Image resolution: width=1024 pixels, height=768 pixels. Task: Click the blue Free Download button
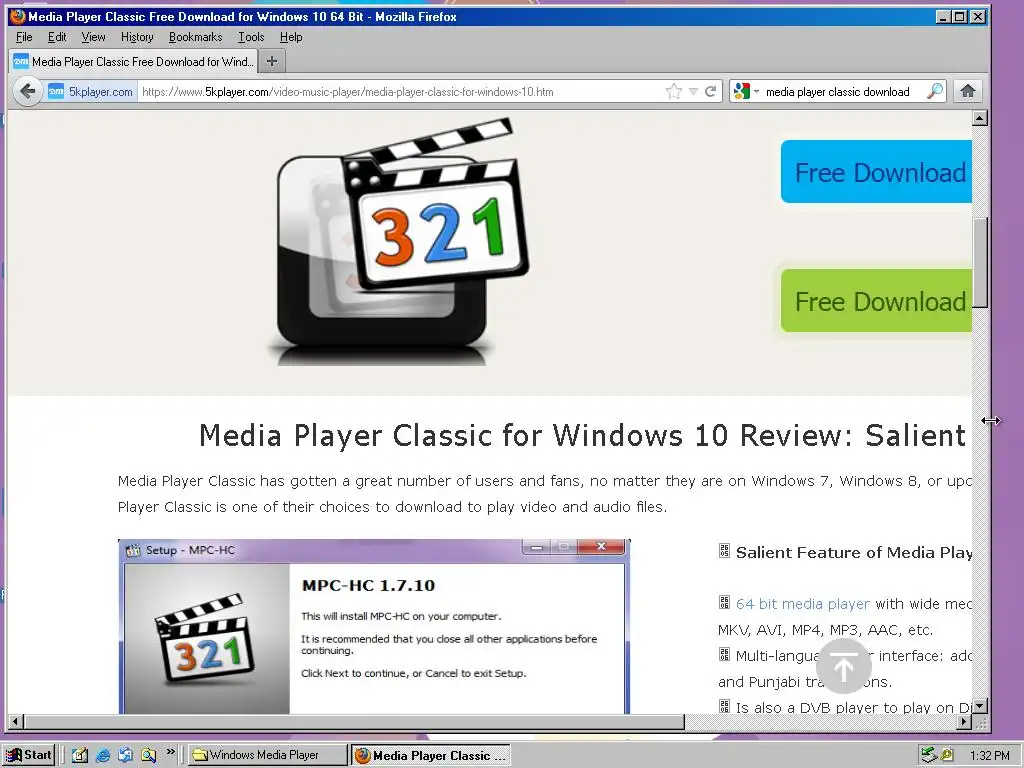click(876, 172)
